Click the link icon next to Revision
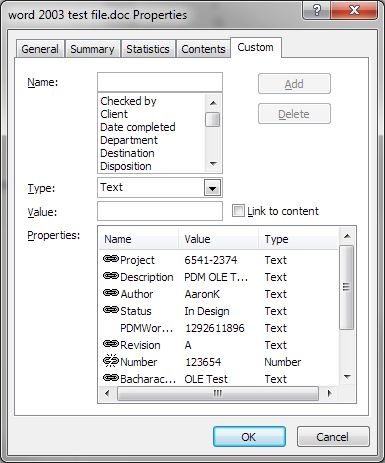 tap(111, 343)
